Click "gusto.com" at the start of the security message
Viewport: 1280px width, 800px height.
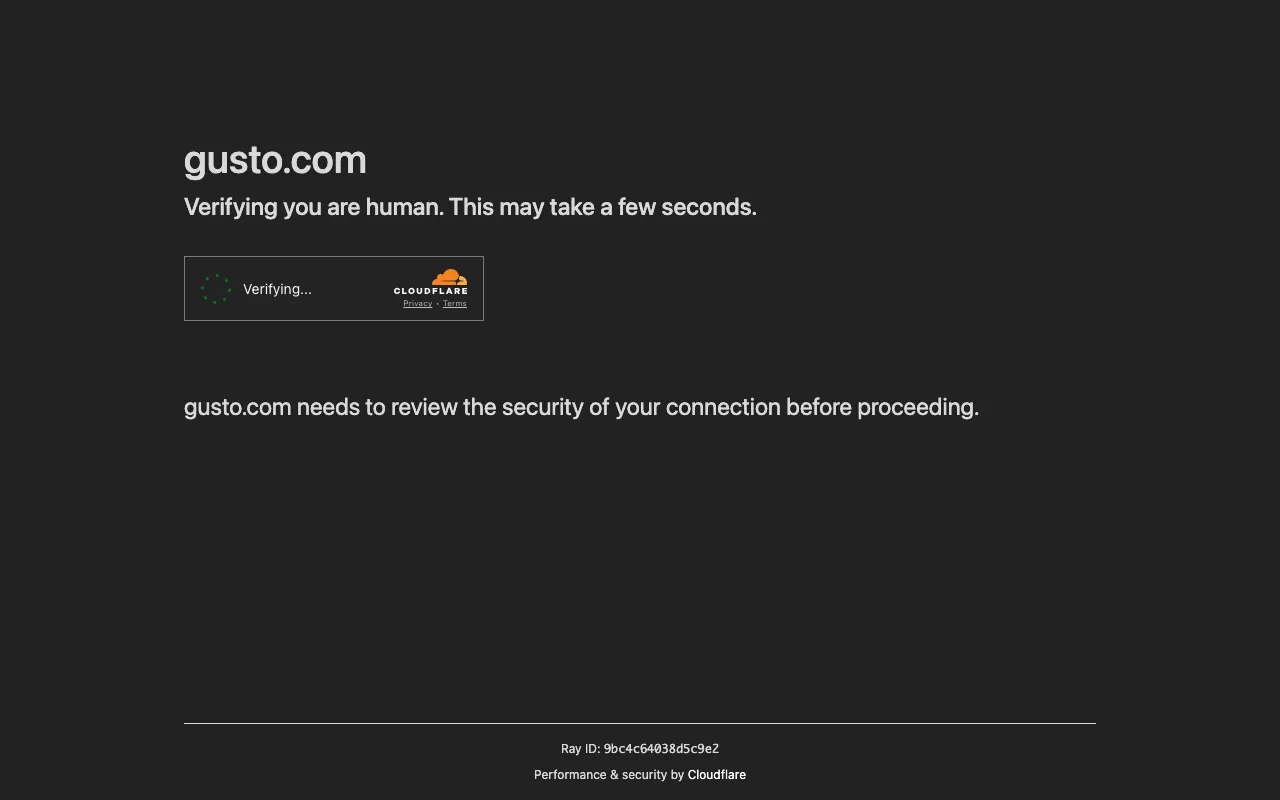237,407
